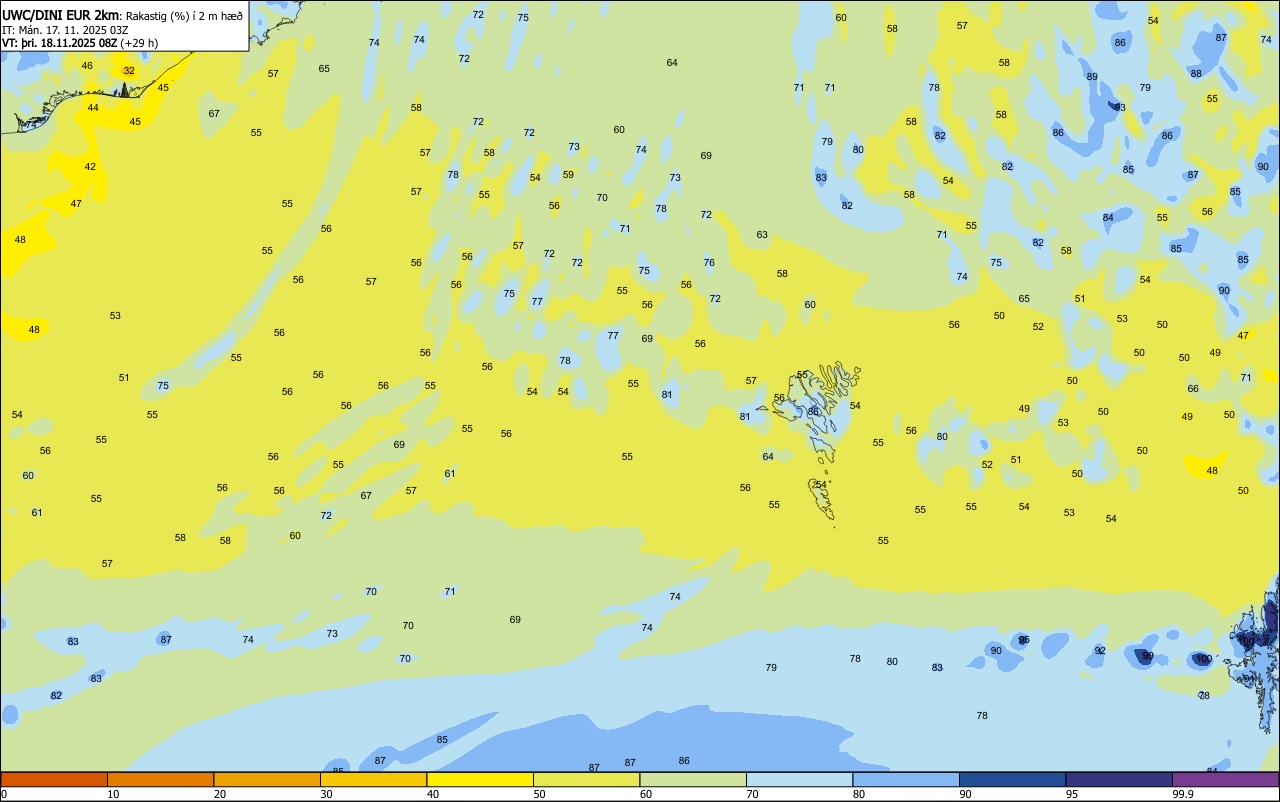This screenshot has height=802, width=1280.
Task: Click the humidity value "89" on the map
Action: tap(1092, 76)
